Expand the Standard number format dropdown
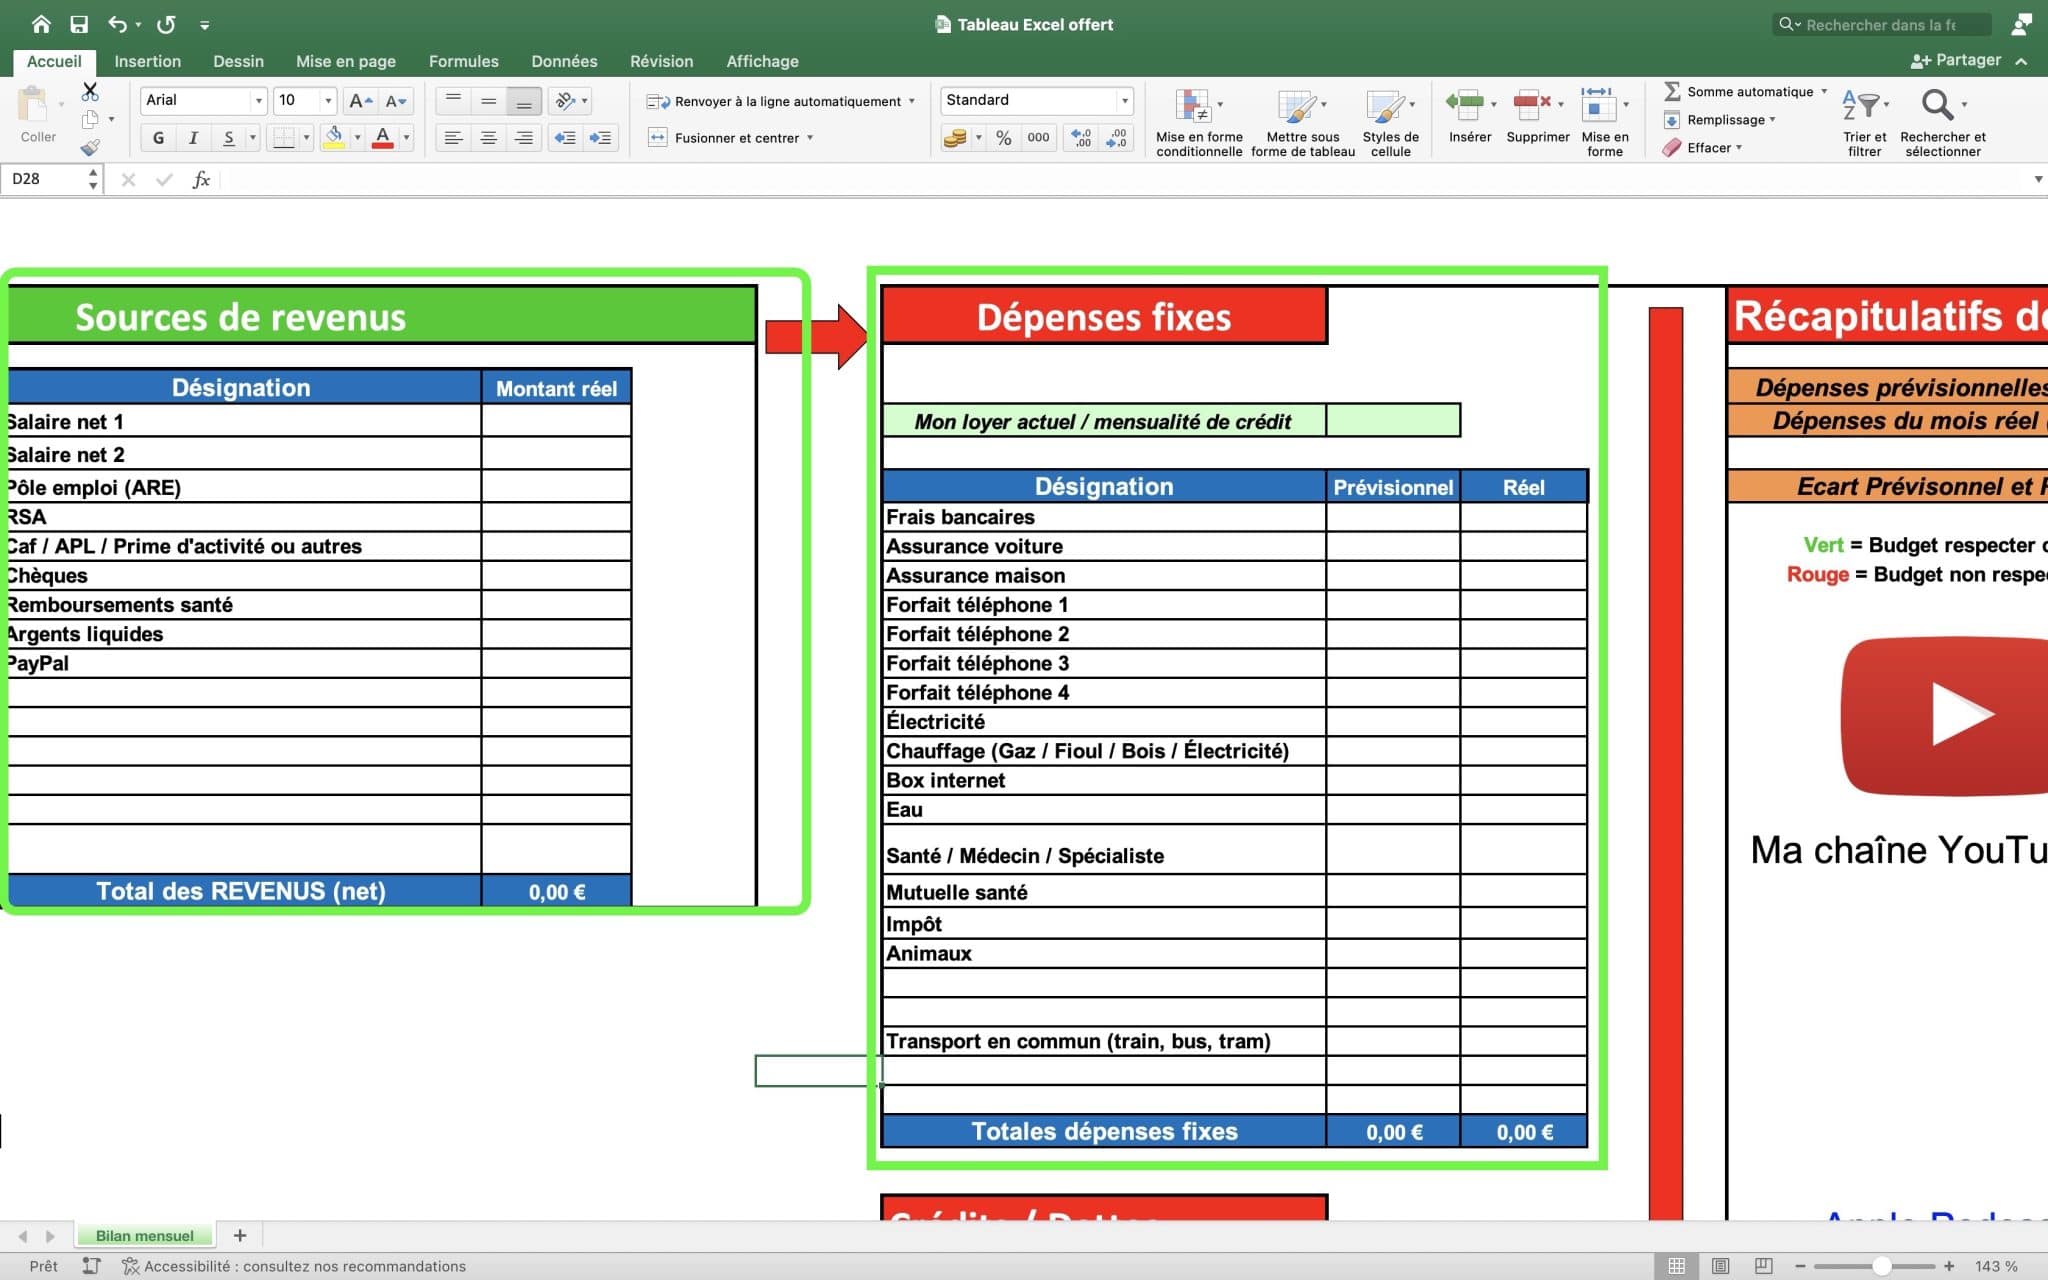Image resolution: width=2048 pixels, height=1280 pixels. tap(1124, 101)
